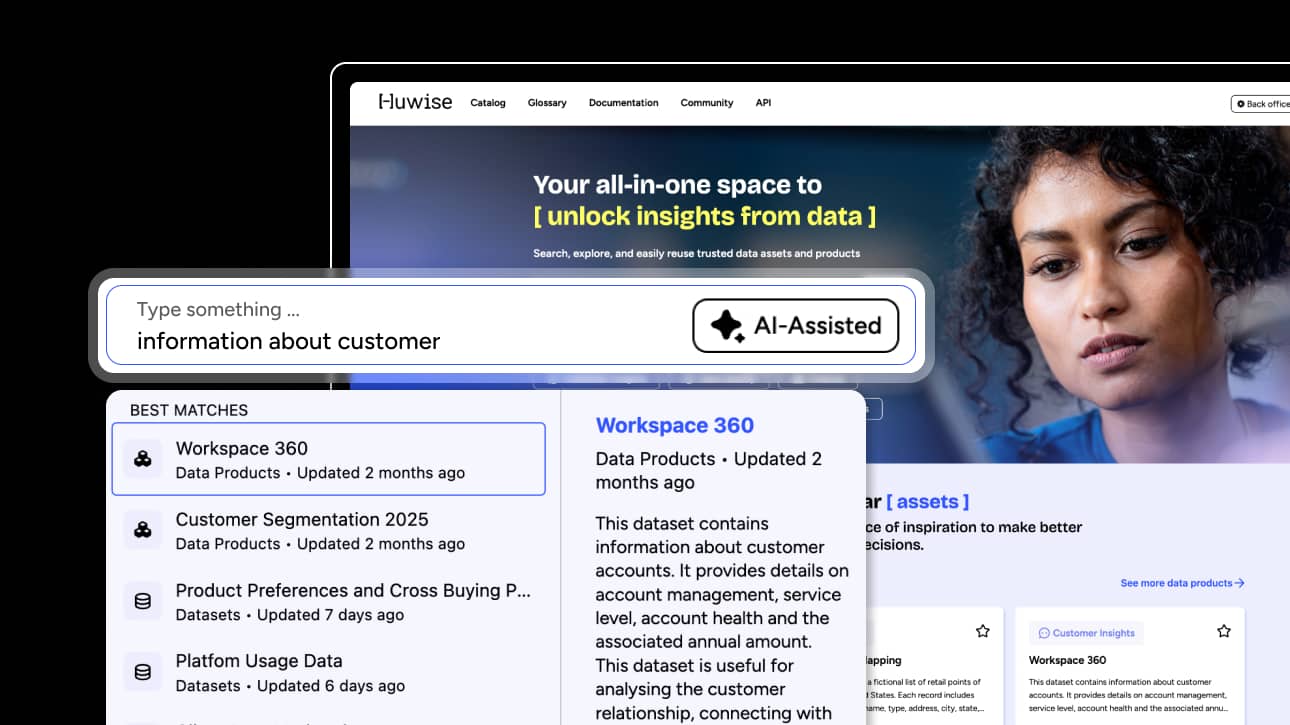Image resolution: width=1290 pixels, height=725 pixels.
Task: Click the sparkle icon in AI-Assisted button
Action: [x=727, y=326]
